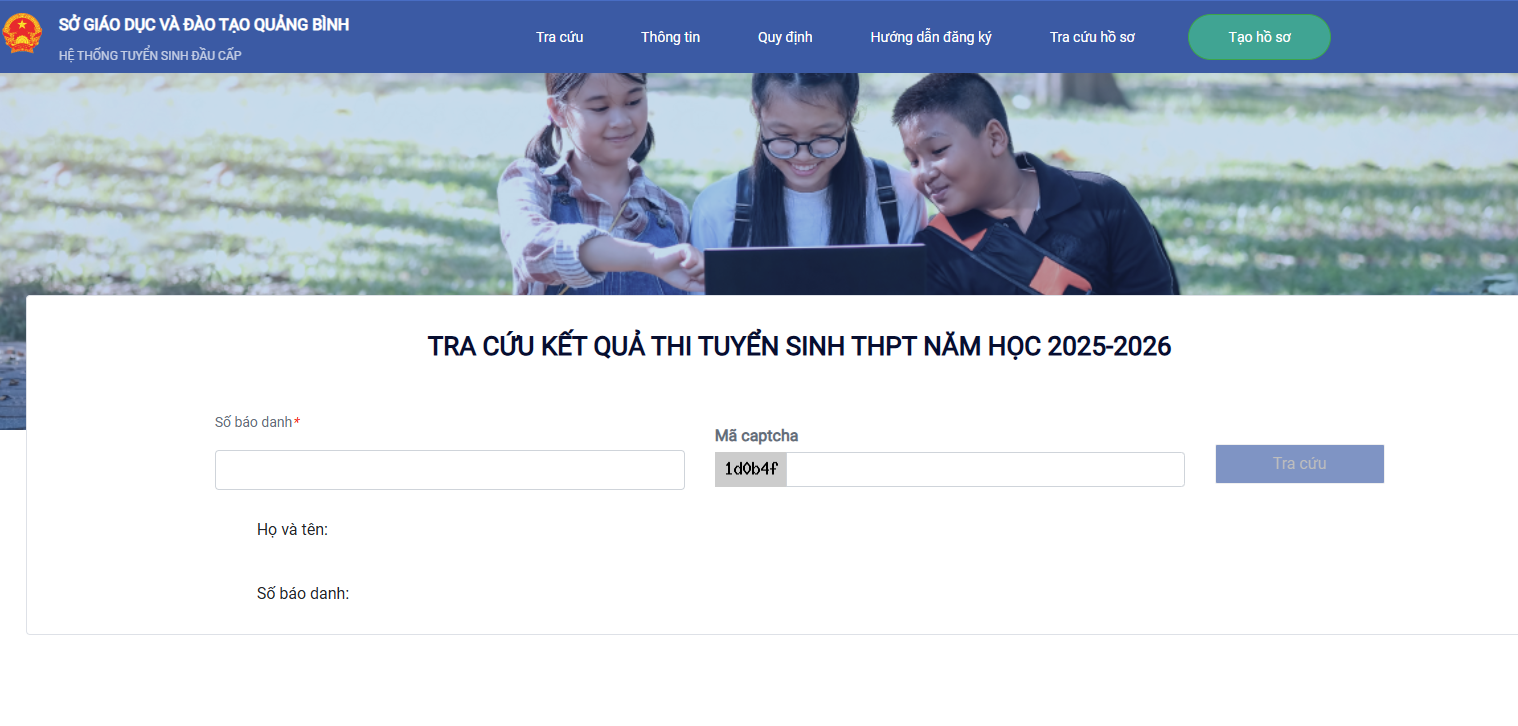Click the Số báo danh* field label

257,422
